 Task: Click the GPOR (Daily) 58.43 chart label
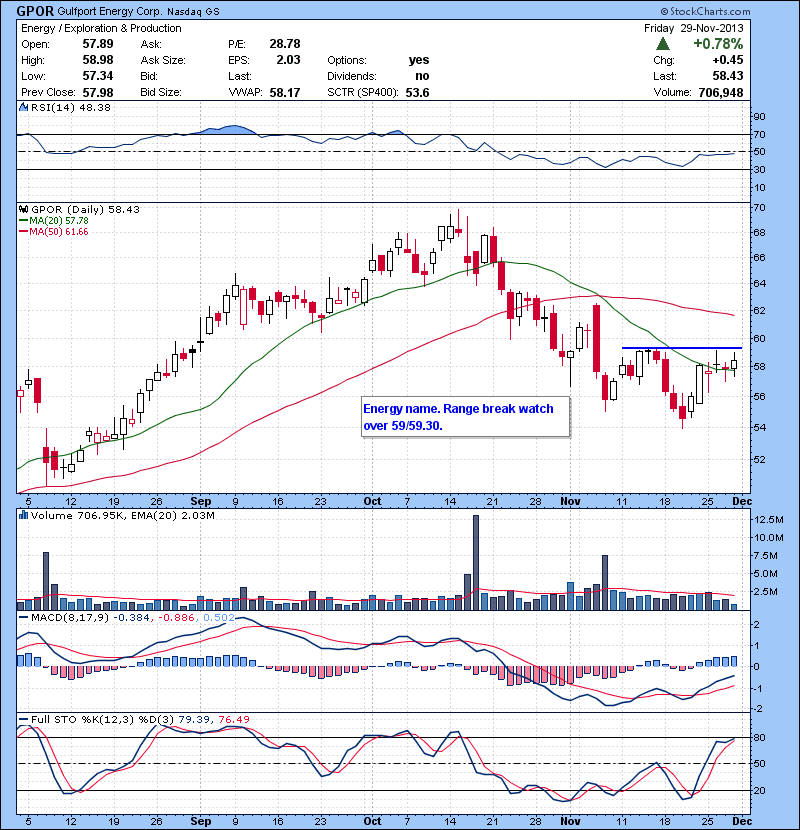(85, 210)
